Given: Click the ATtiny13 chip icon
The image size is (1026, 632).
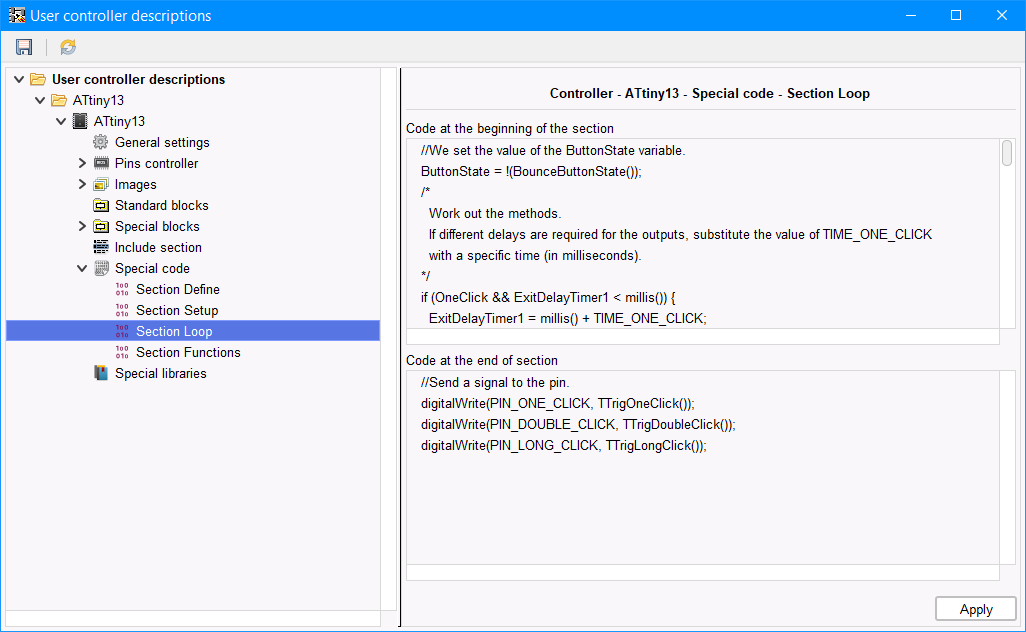Looking at the screenshot, I should [x=80, y=121].
